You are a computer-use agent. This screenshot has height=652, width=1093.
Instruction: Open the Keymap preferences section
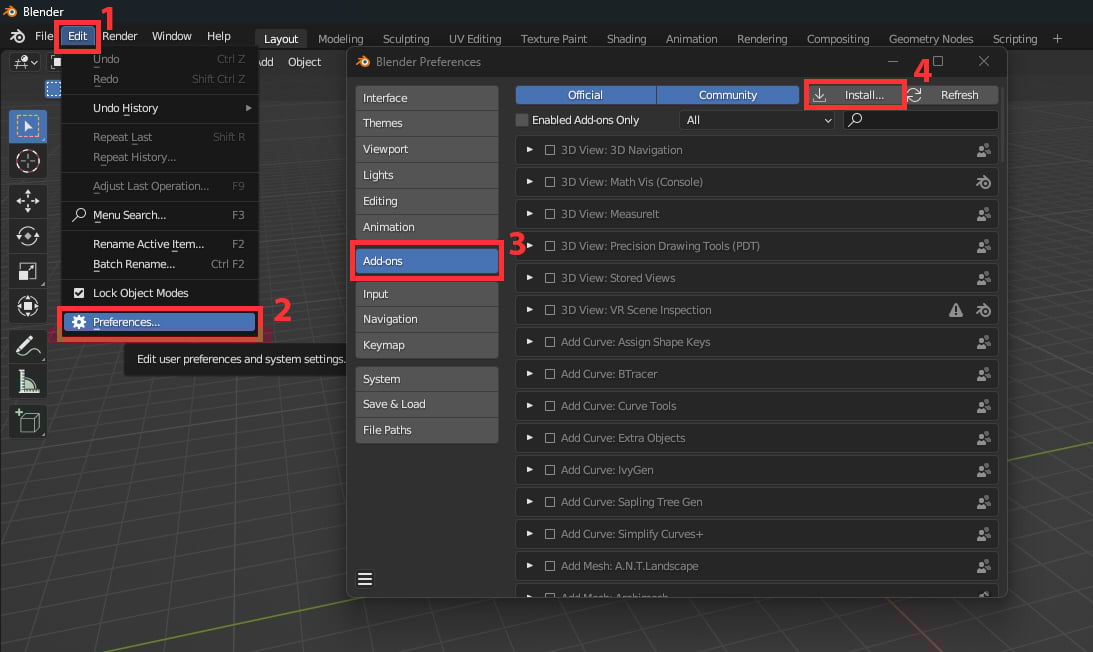click(x=427, y=345)
